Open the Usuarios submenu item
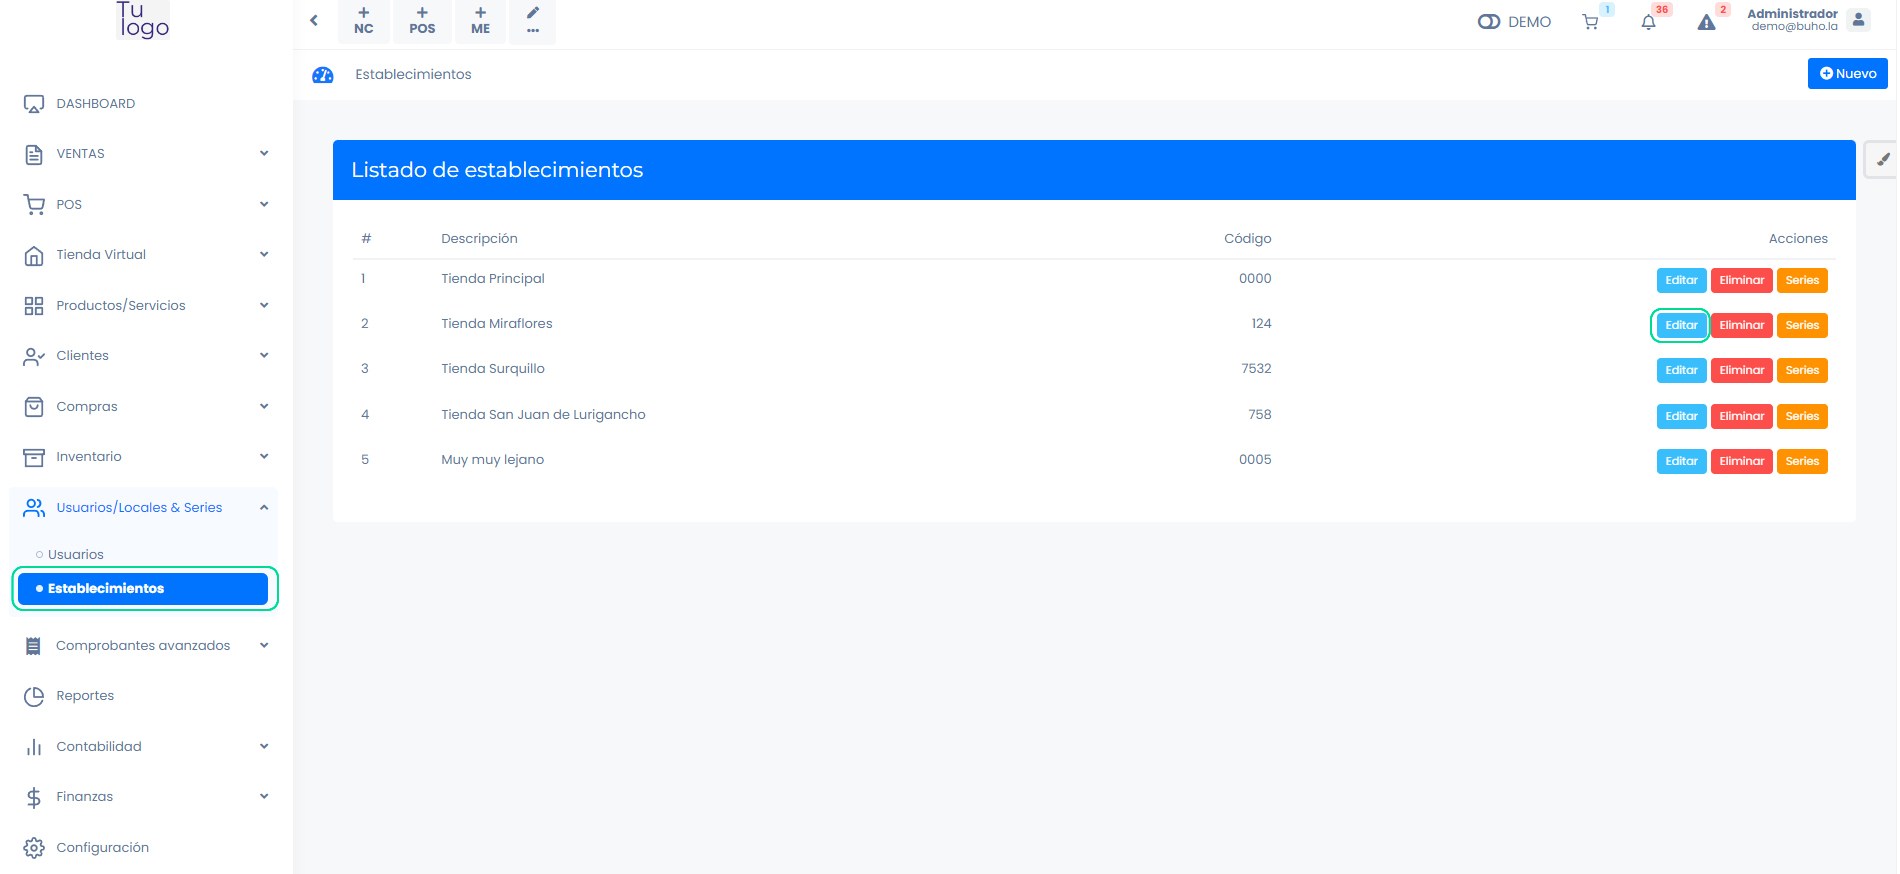The width and height of the screenshot is (1900, 874). tap(76, 555)
